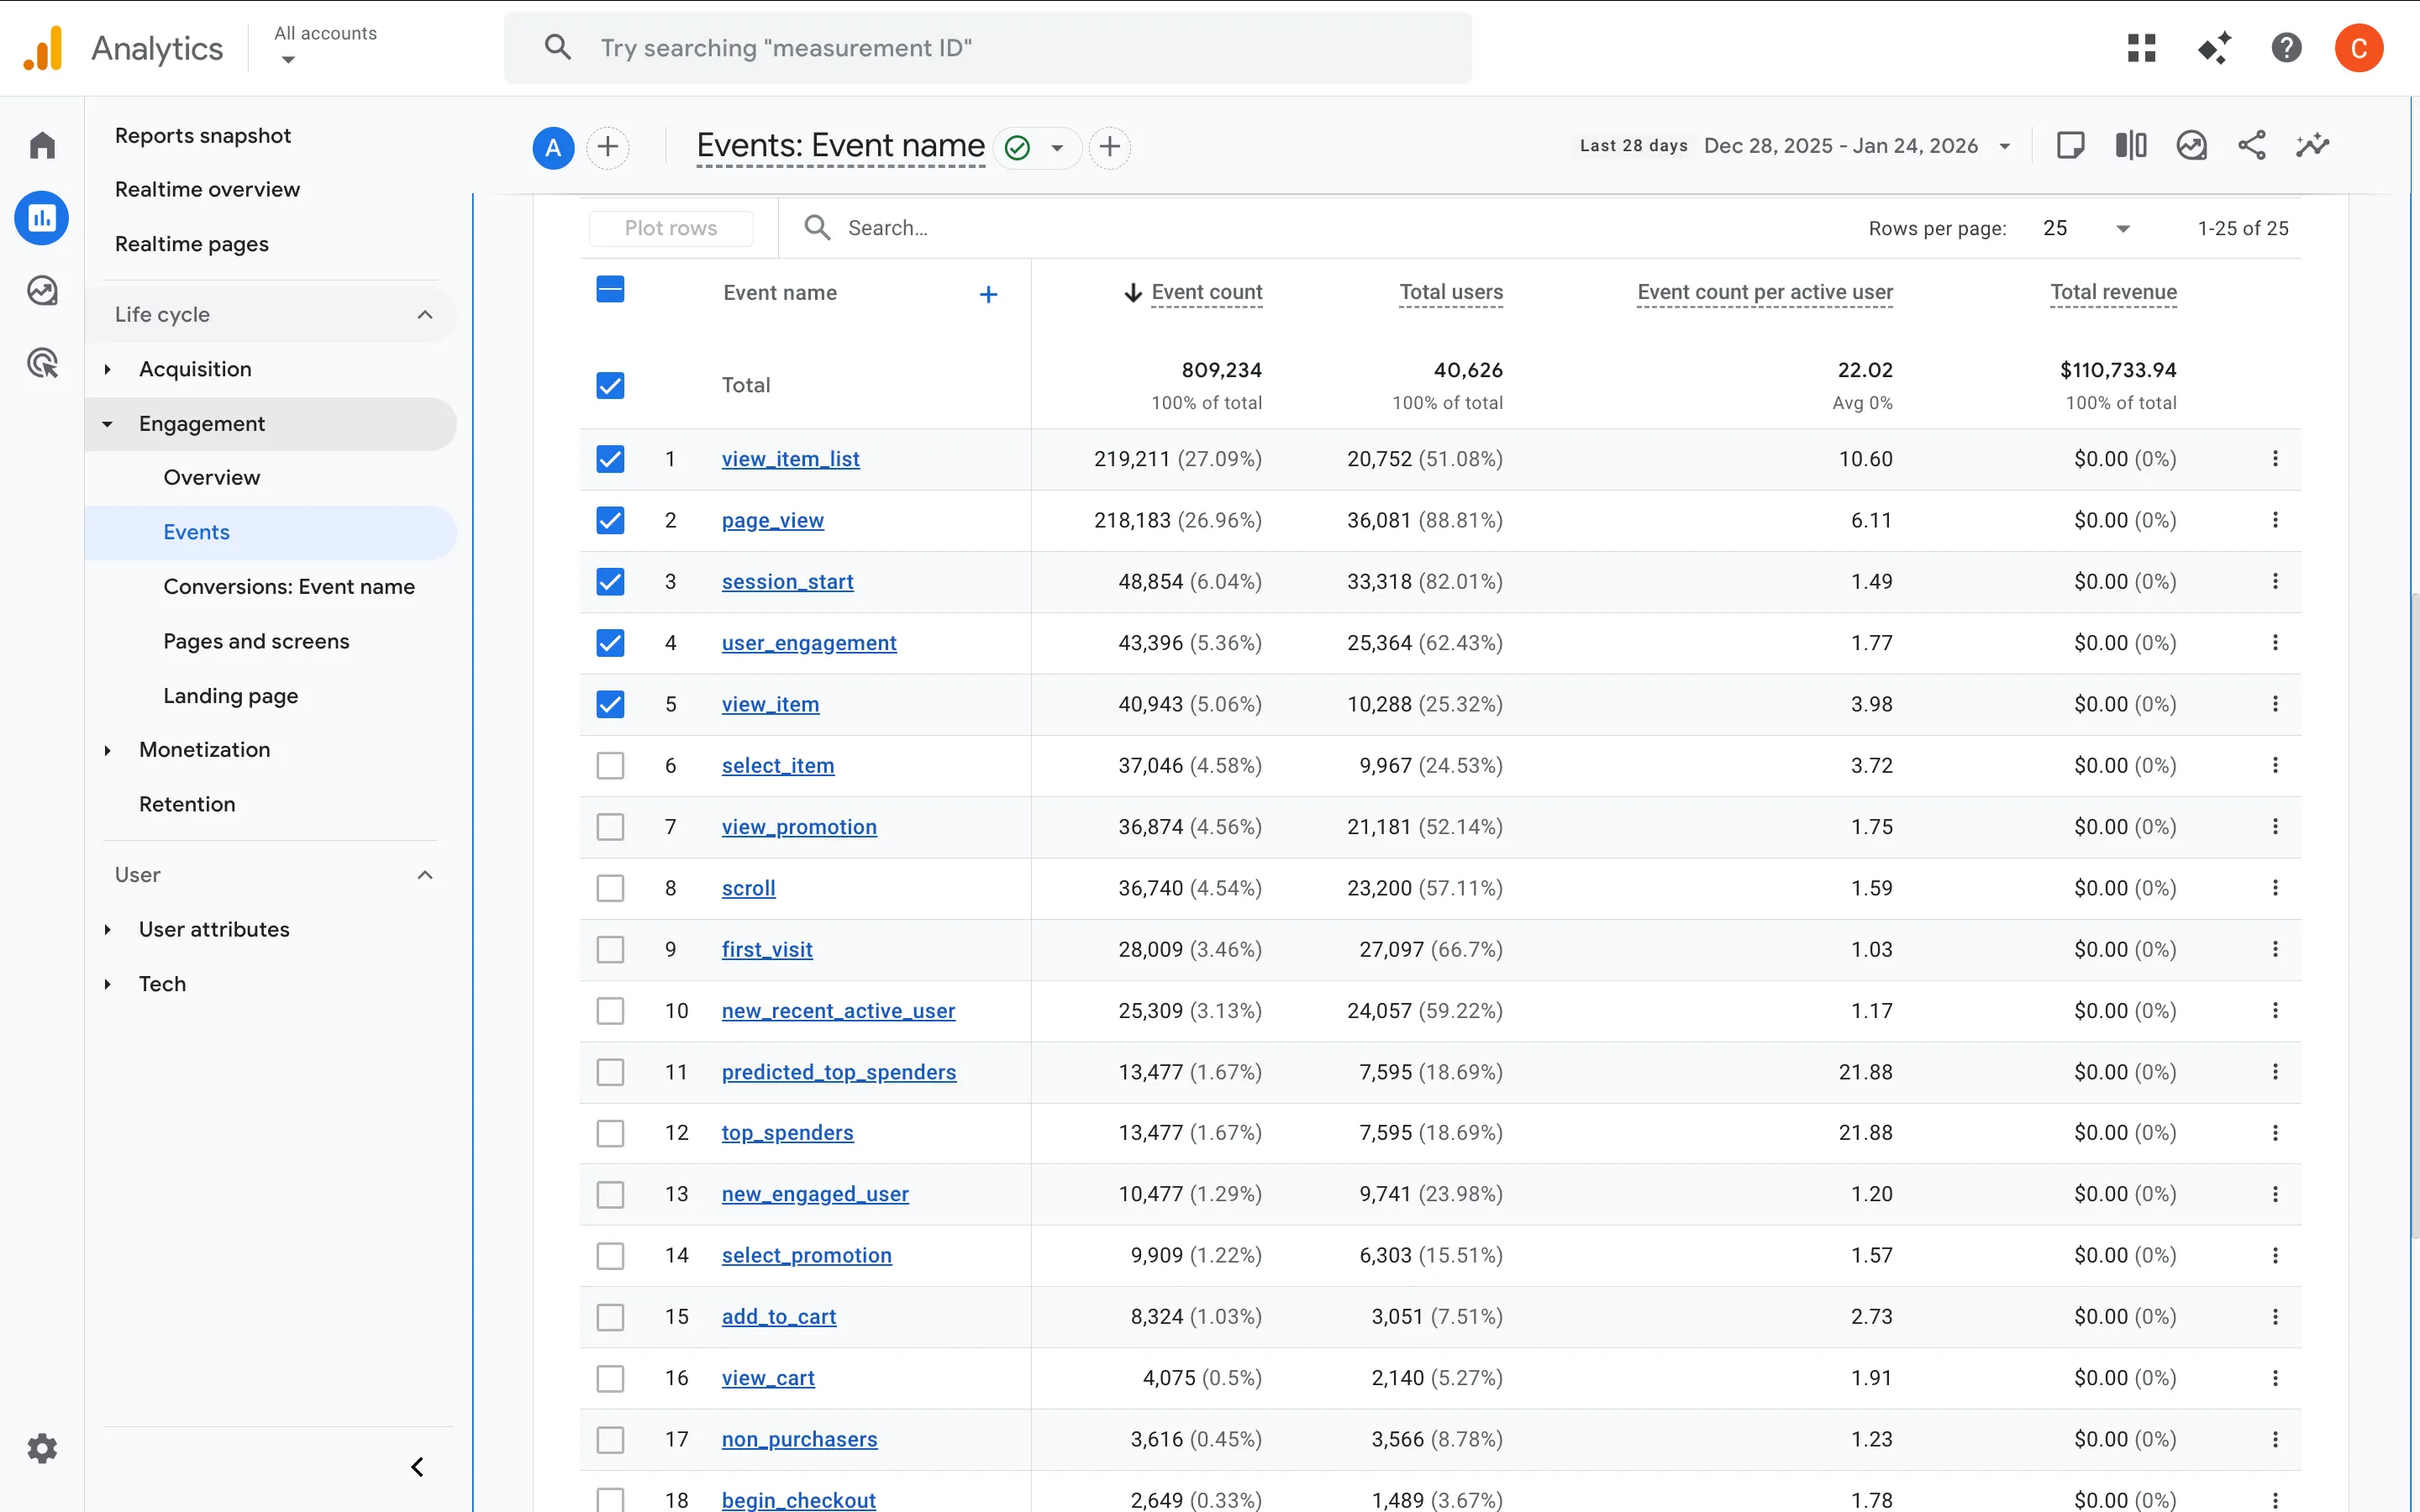Uncheck the view_item_list row checkbox
Image resolution: width=2420 pixels, height=1512 pixels.
click(611, 458)
